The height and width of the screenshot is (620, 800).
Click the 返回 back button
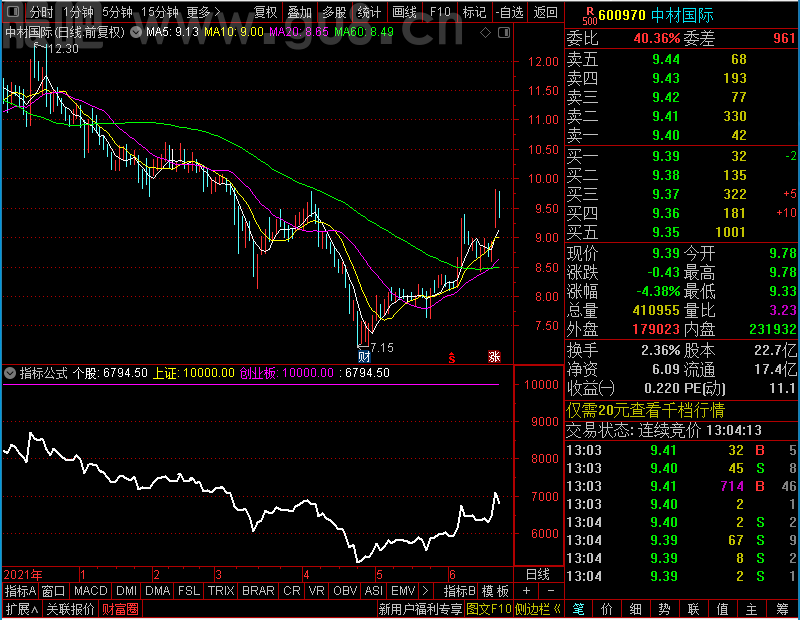545,12
